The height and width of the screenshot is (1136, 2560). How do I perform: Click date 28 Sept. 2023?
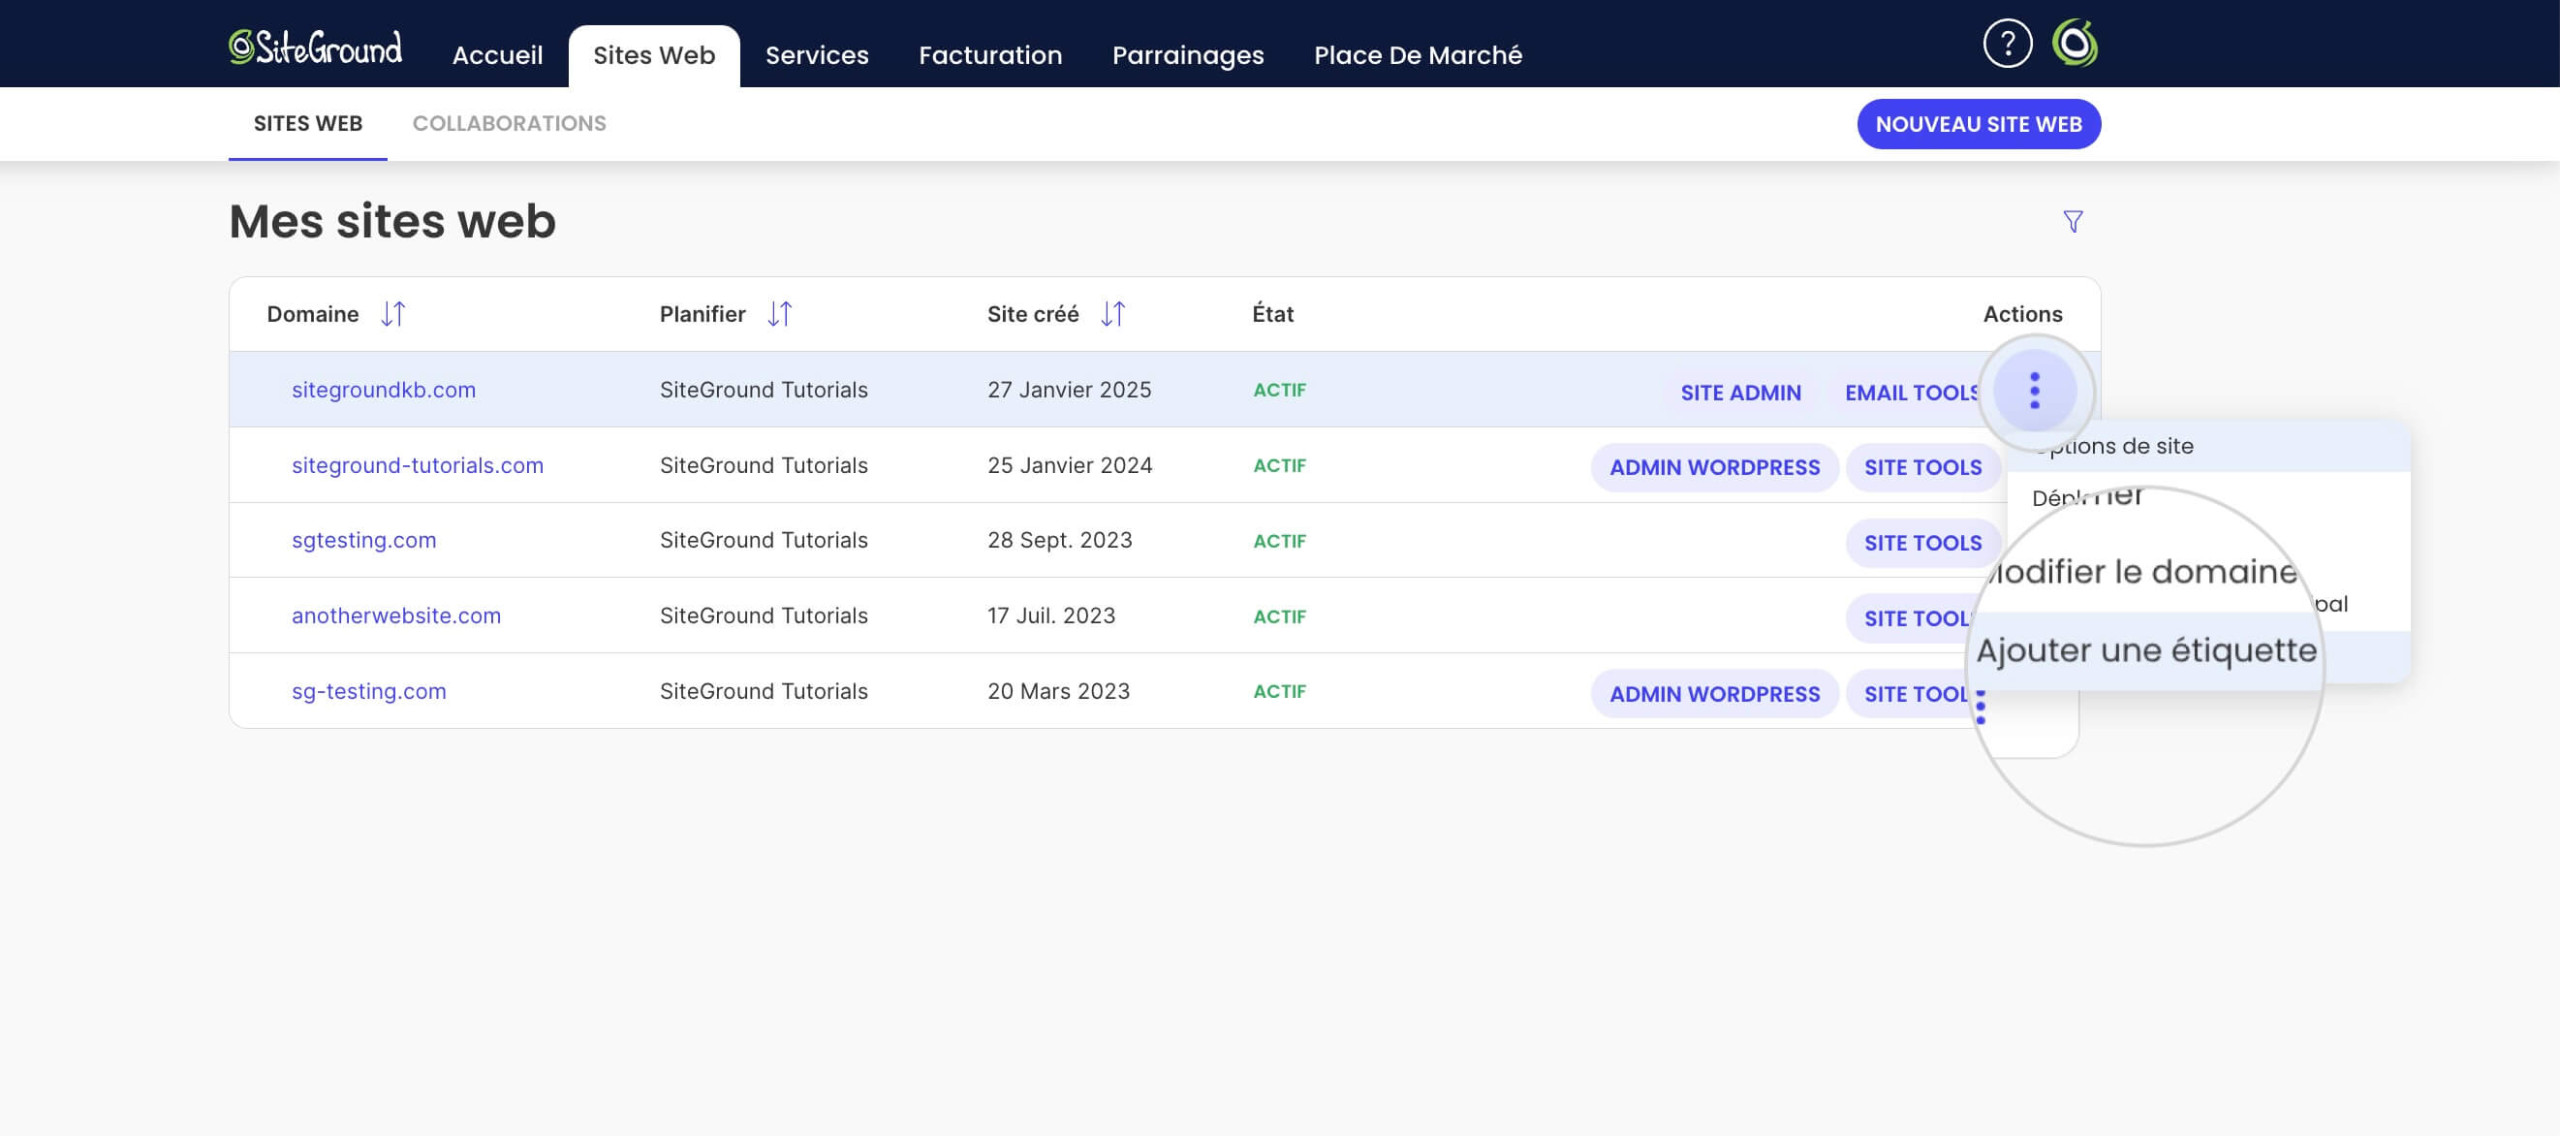1059,540
